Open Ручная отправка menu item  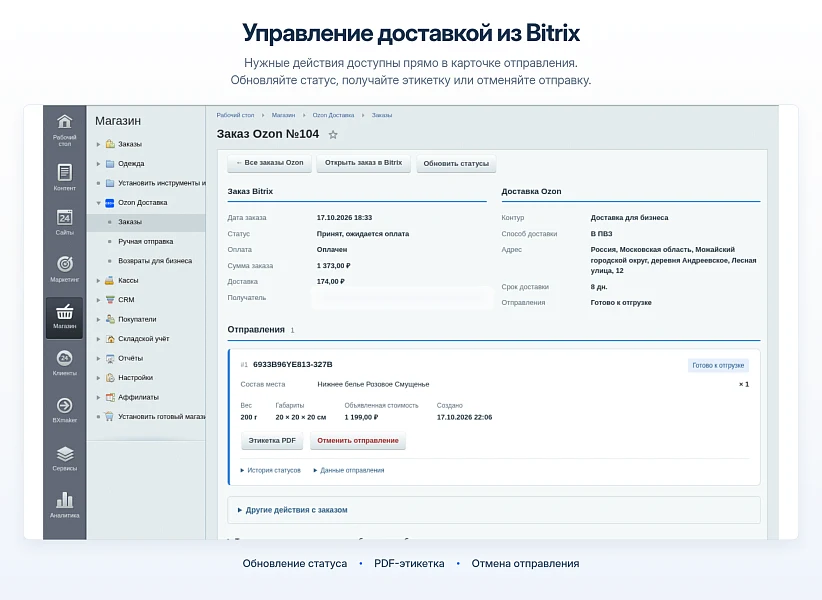coord(145,242)
